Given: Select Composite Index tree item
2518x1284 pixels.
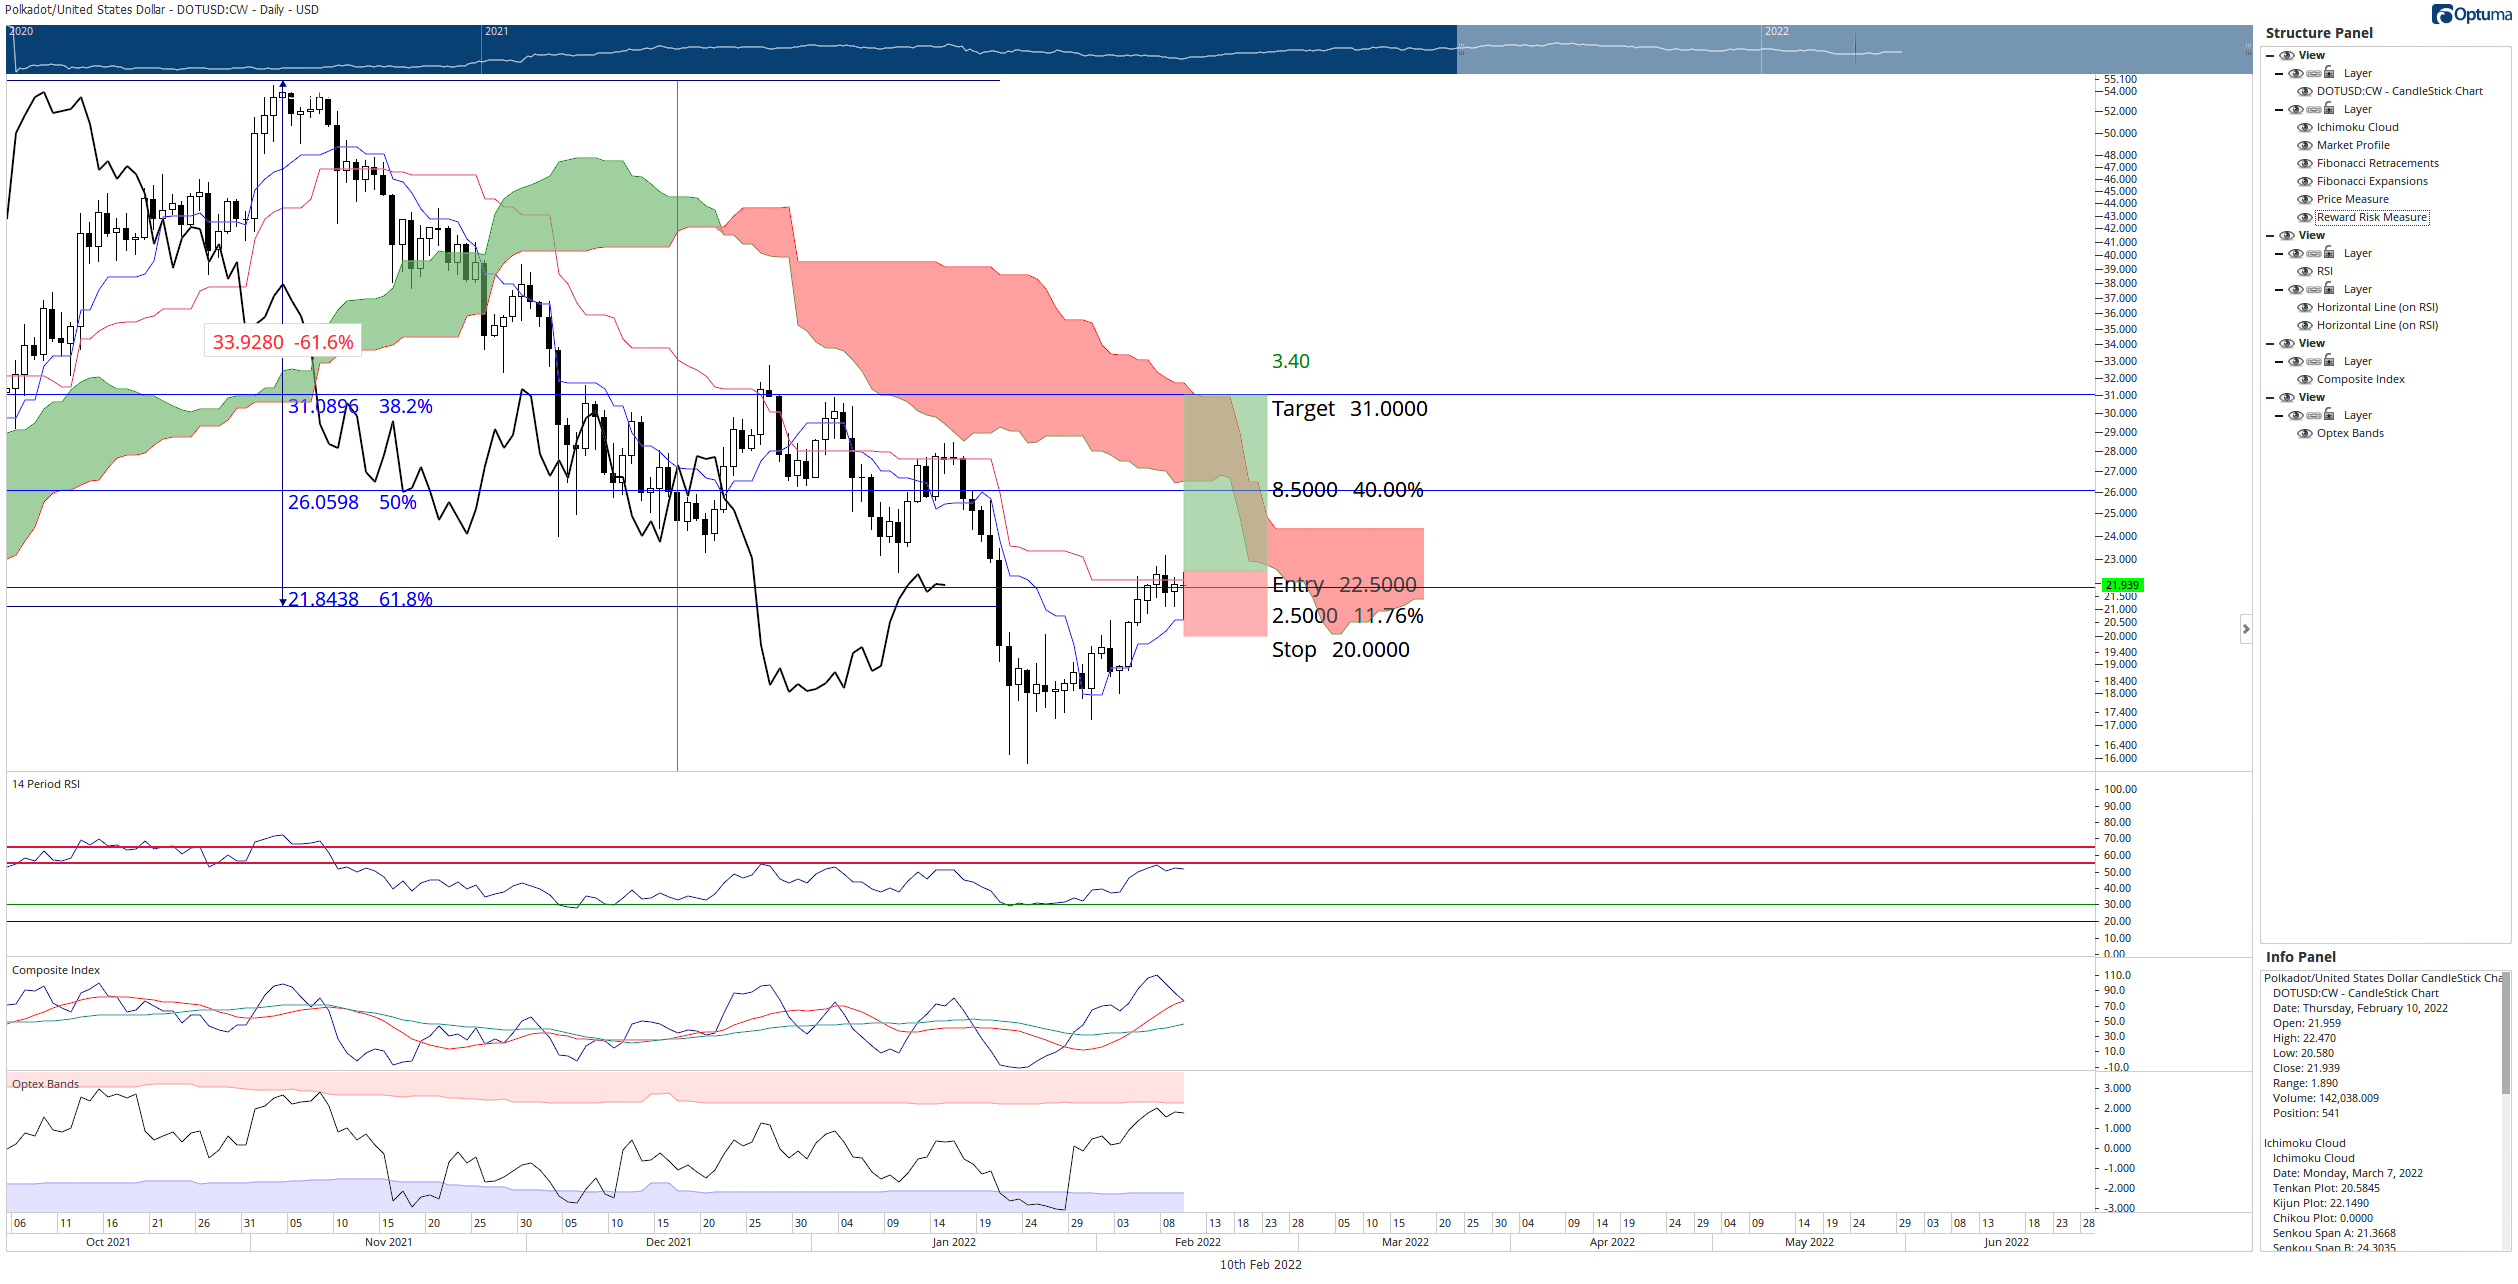Looking at the screenshot, I should click(2361, 379).
